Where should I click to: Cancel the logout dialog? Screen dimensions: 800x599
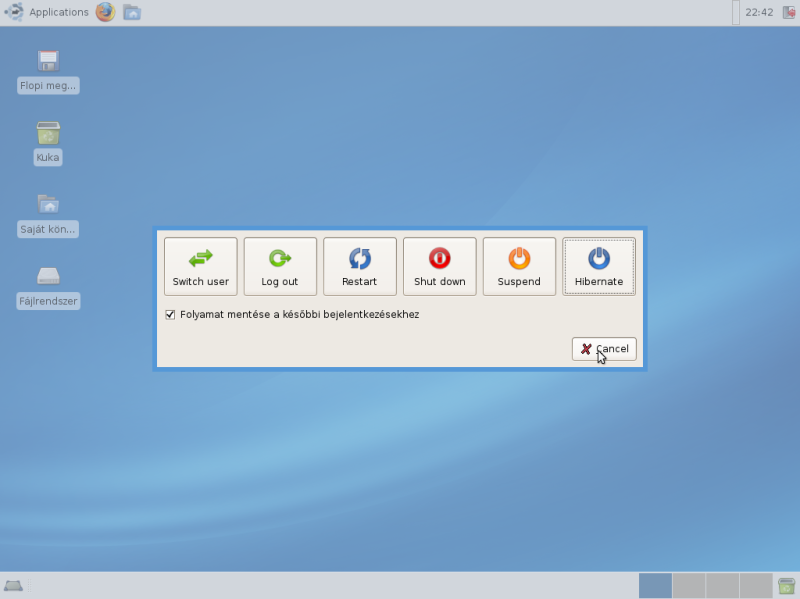(x=604, y=349)
